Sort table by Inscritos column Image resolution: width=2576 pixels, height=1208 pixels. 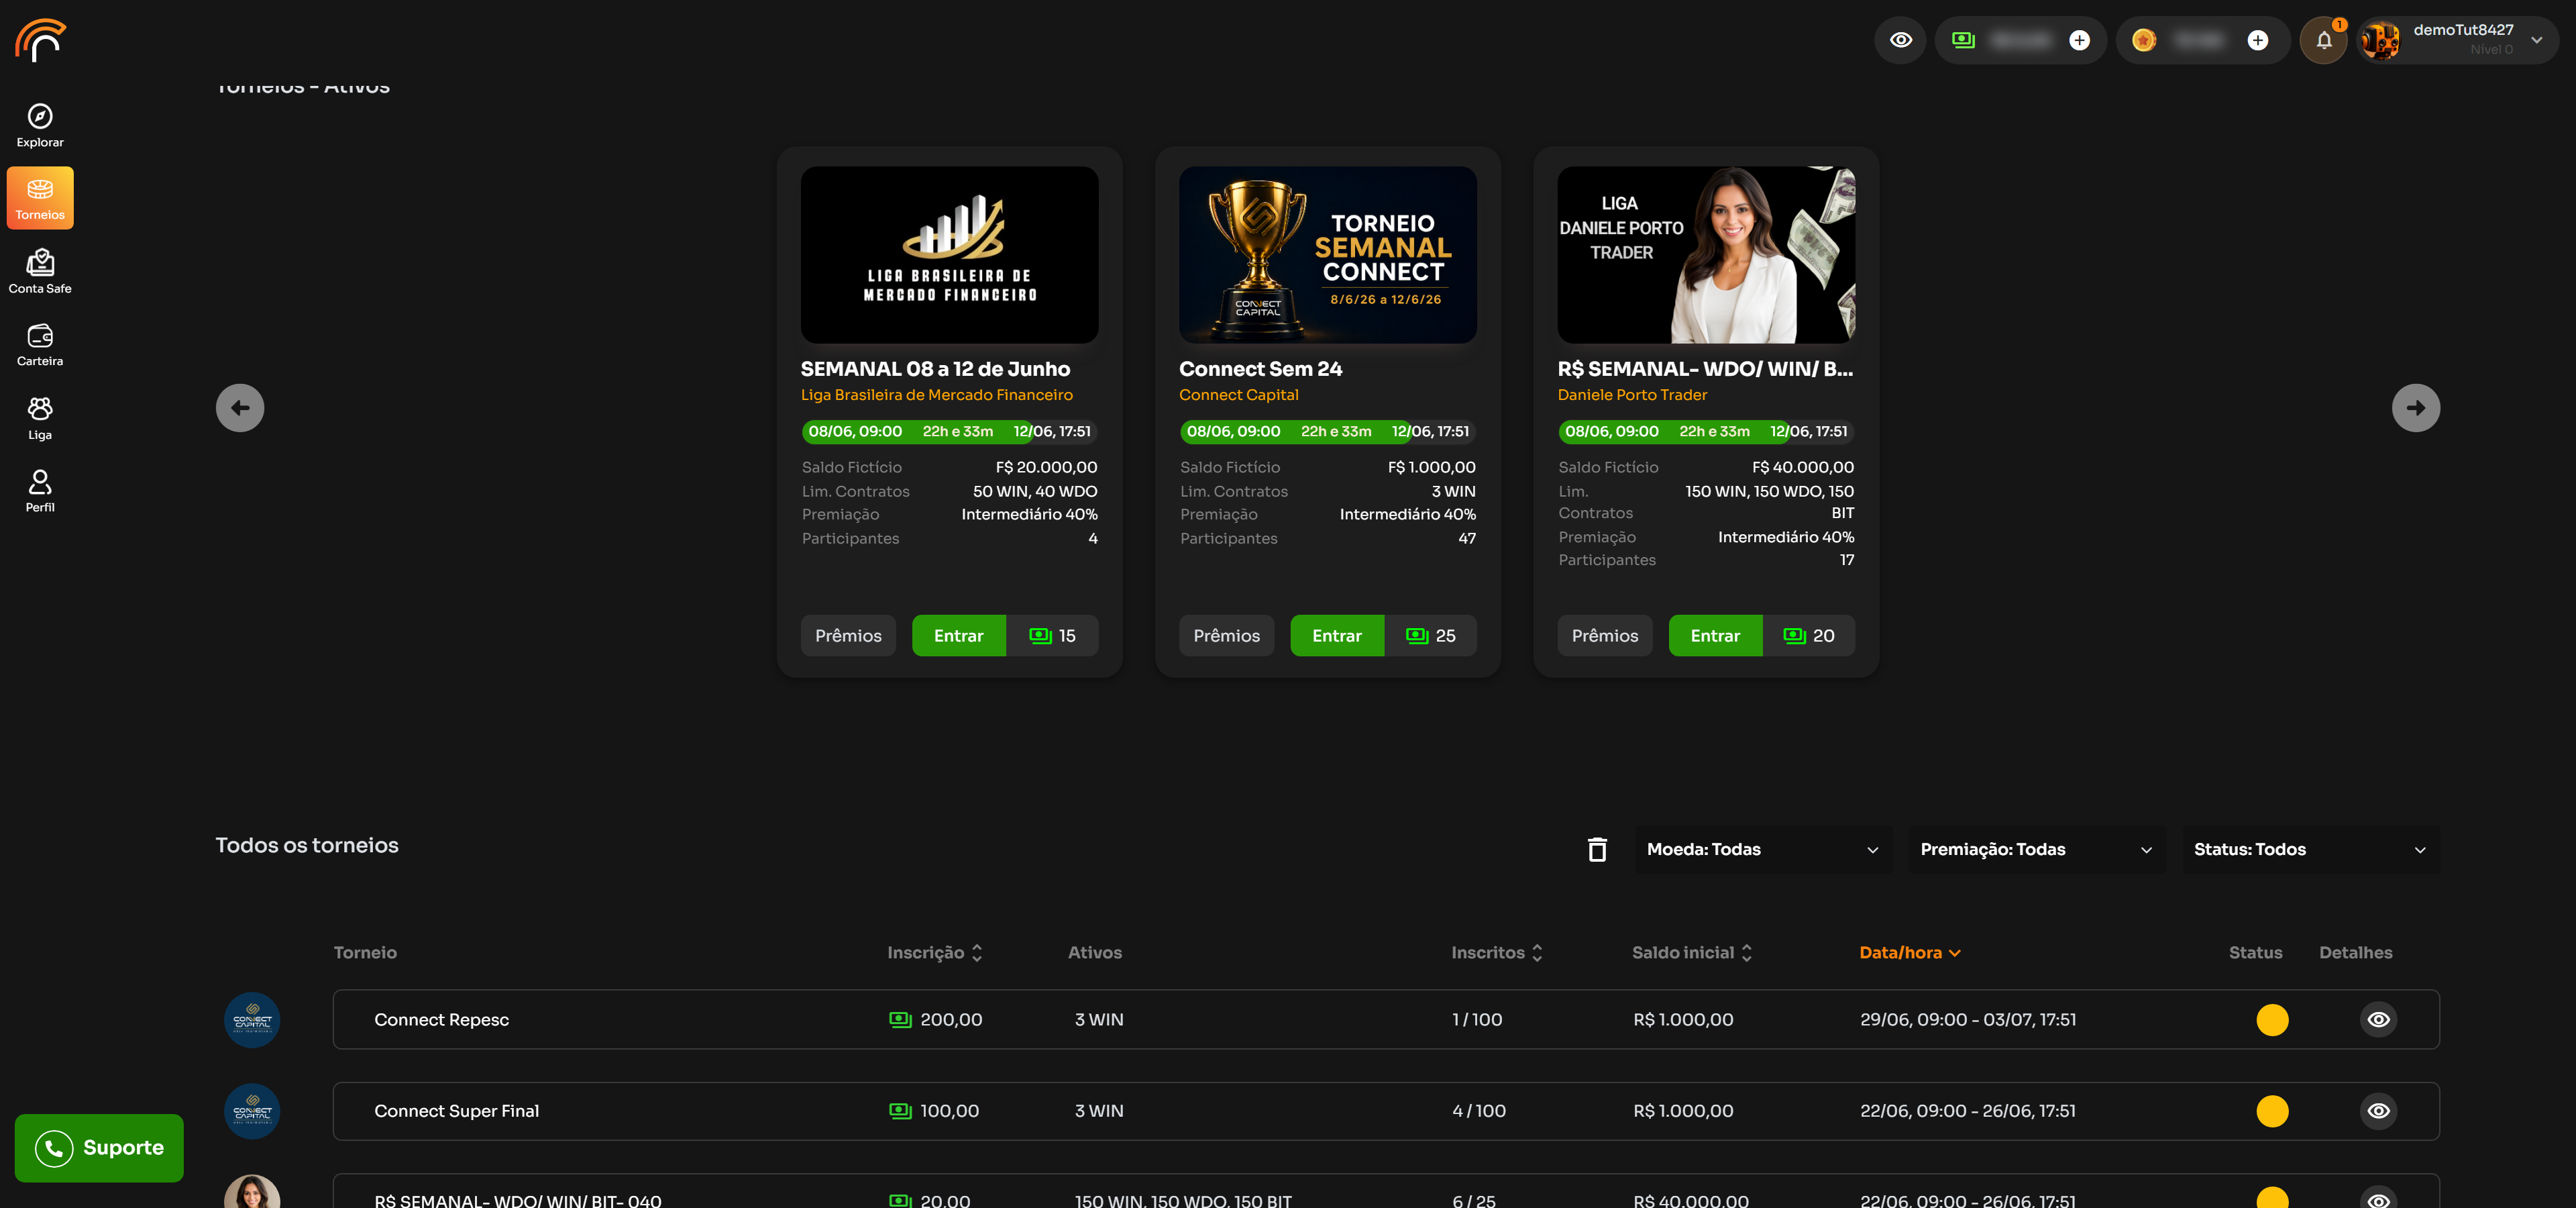1497,953
